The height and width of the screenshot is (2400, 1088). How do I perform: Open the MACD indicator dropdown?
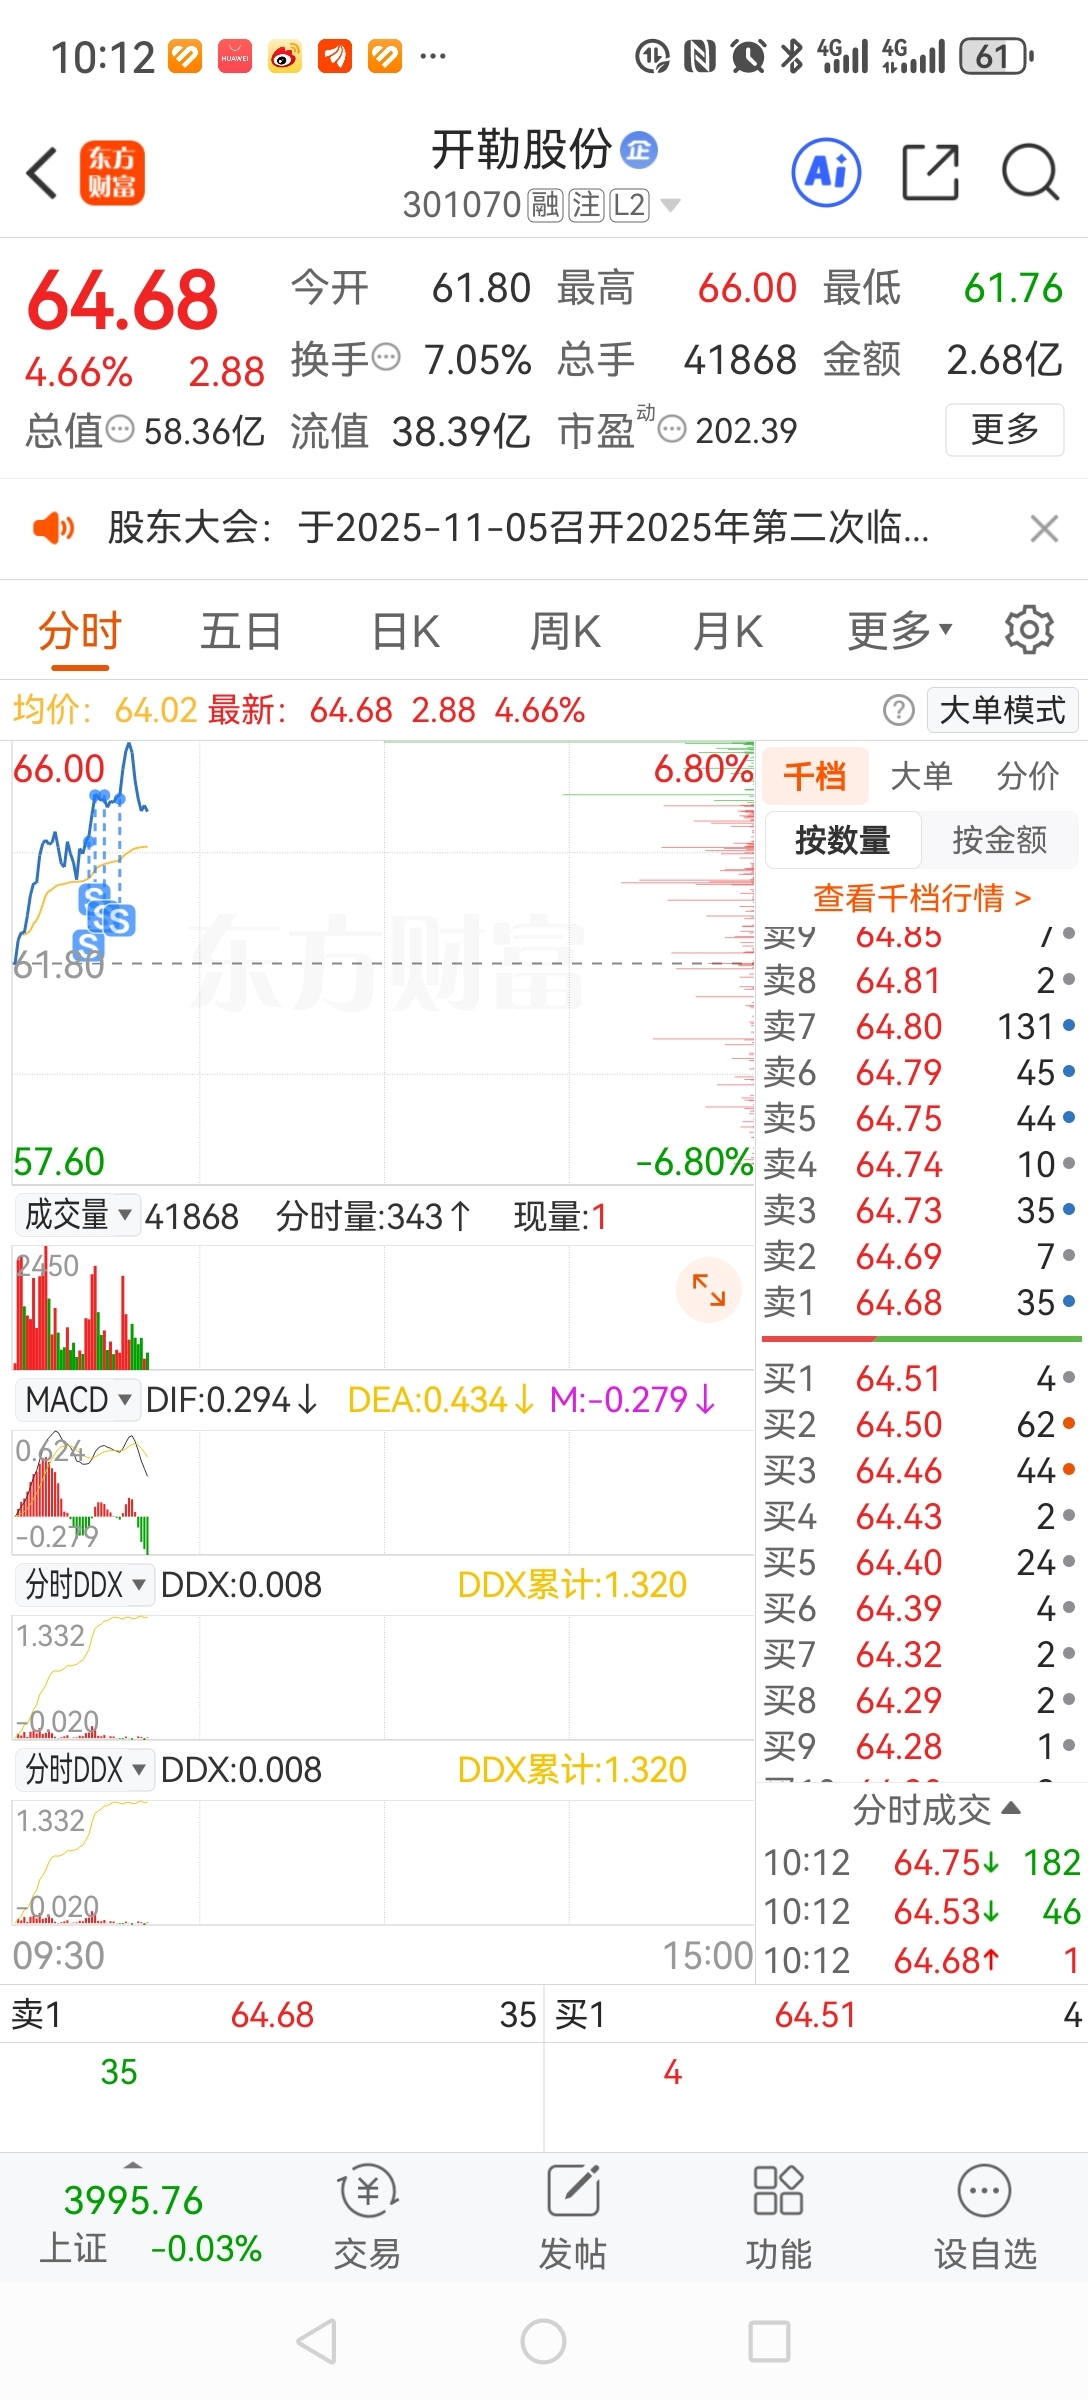pos(78,1399)
